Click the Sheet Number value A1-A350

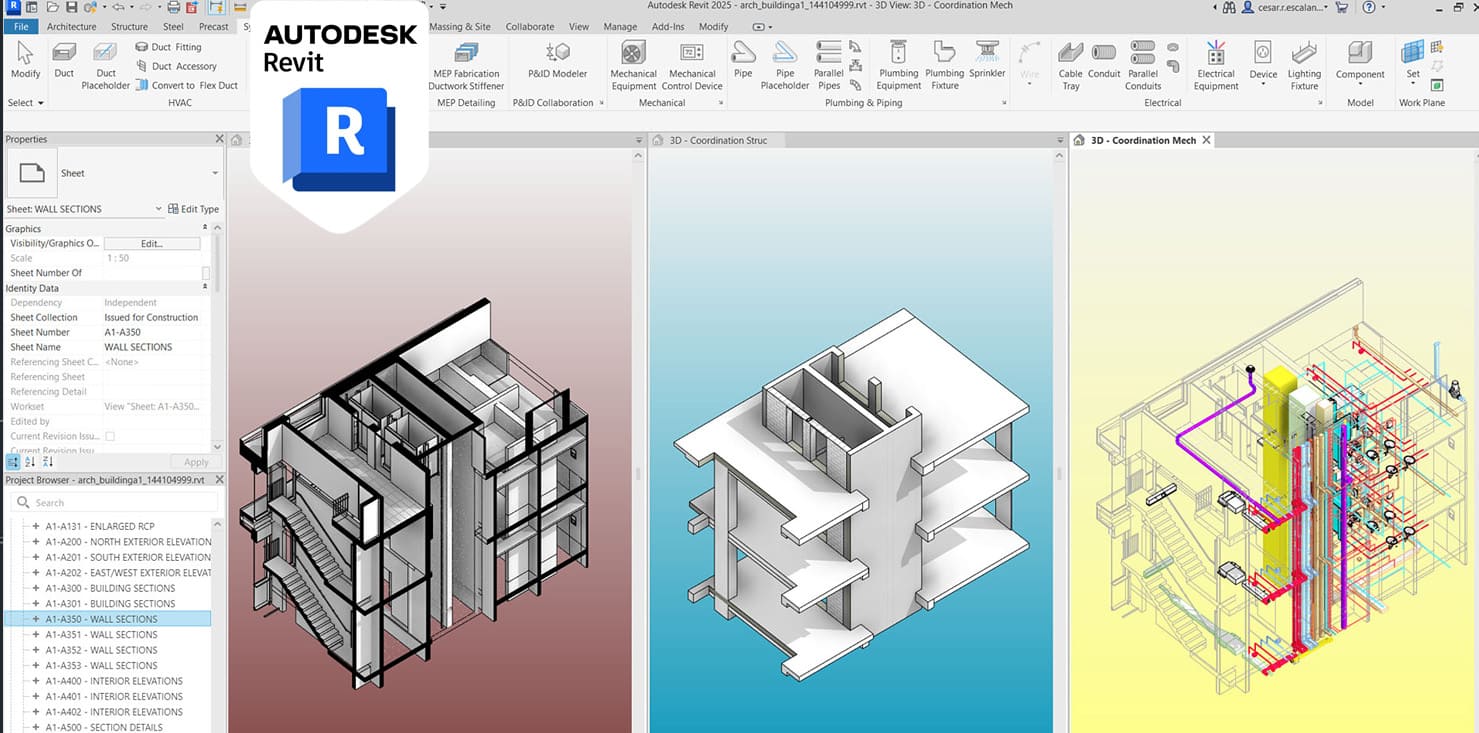click(x=123, y=332)
